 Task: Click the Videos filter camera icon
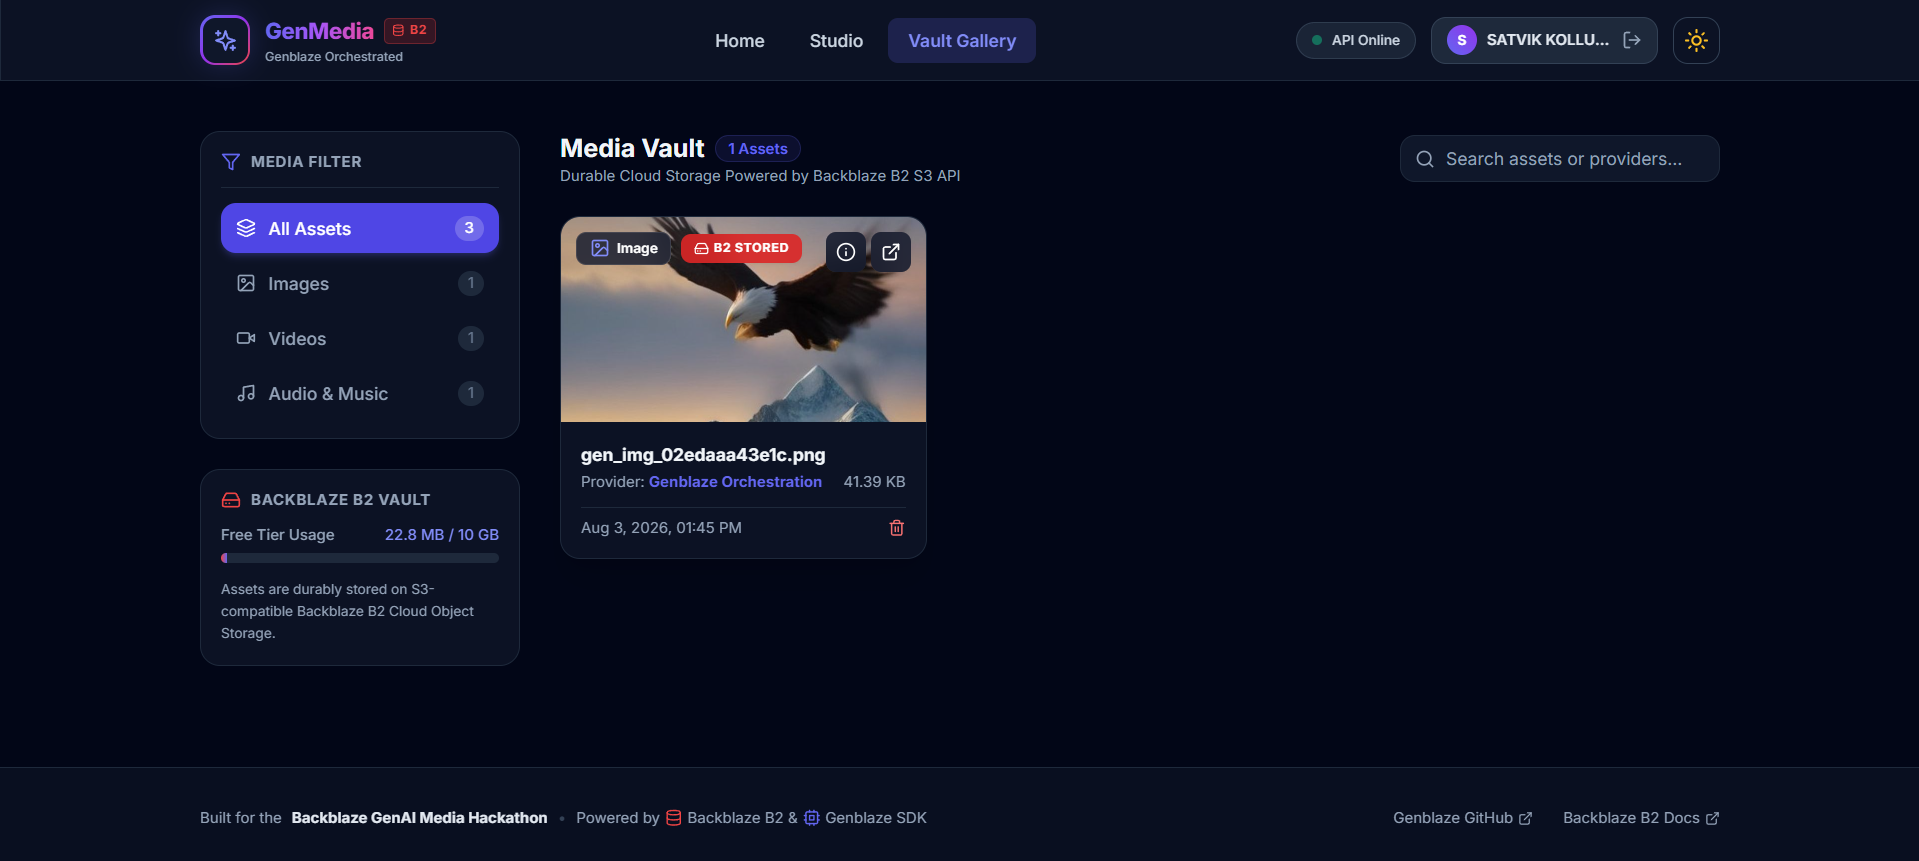point(246,338)
